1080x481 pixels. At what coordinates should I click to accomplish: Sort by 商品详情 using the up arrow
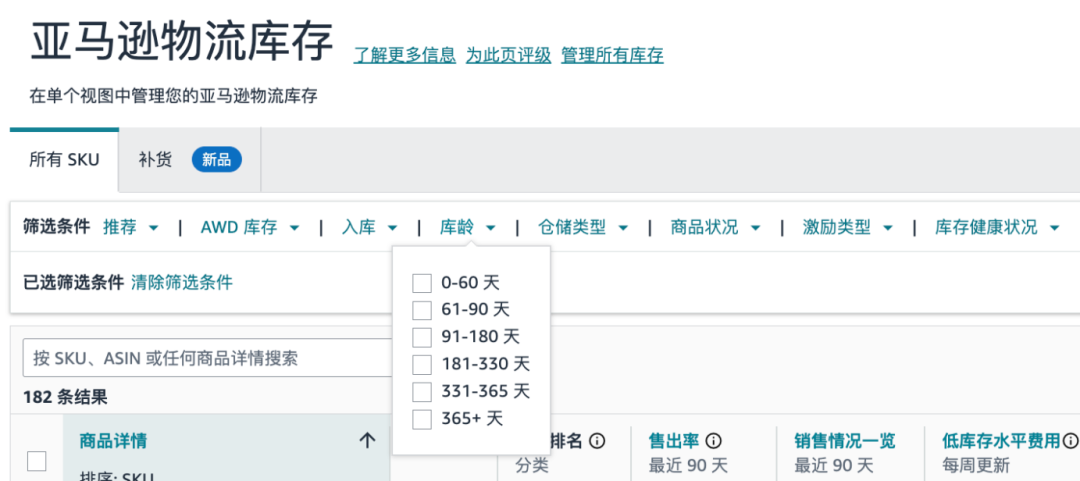coord(368,440)
